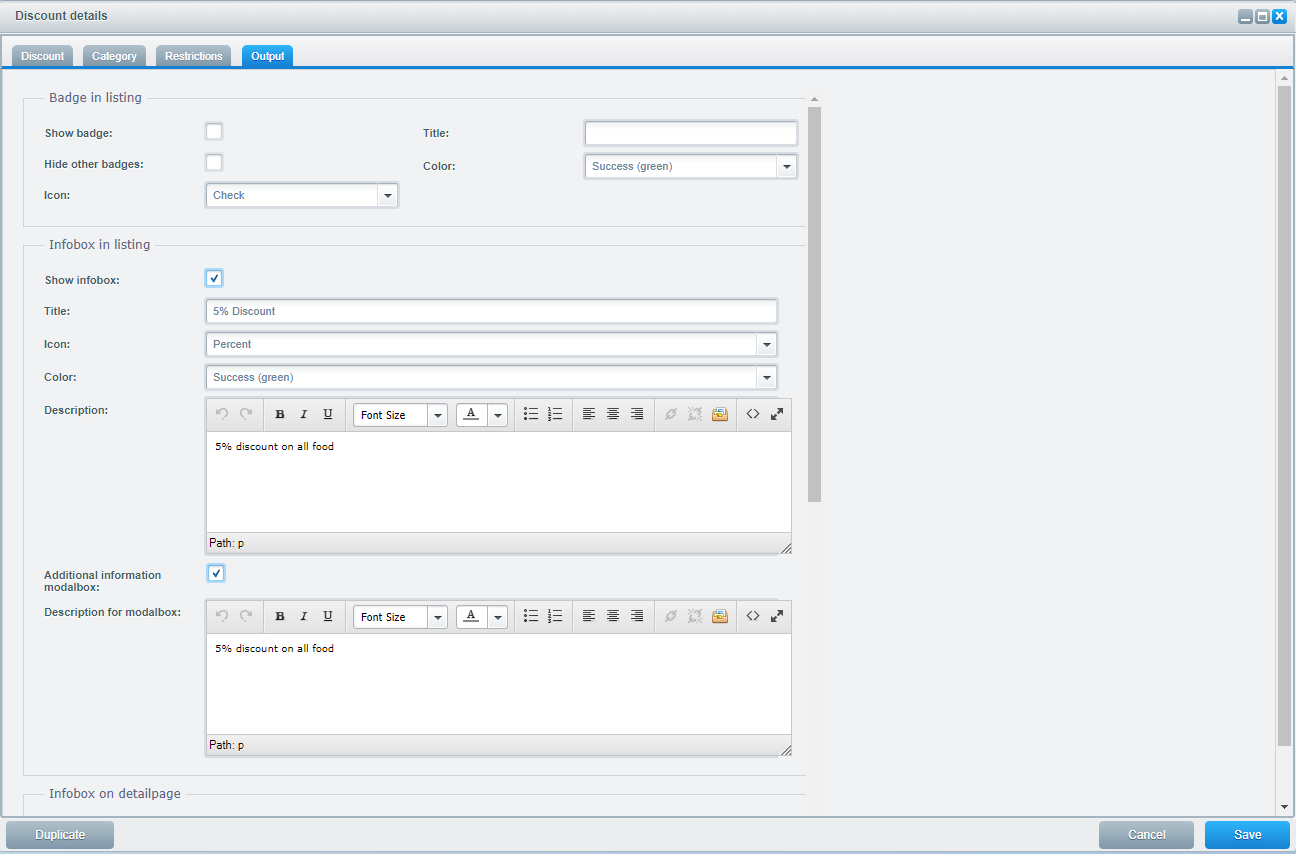The width and height of the screenshot is (1296, 854).
Task: Toggle Underline in modalbox description editor
Action: click(328, 617)
